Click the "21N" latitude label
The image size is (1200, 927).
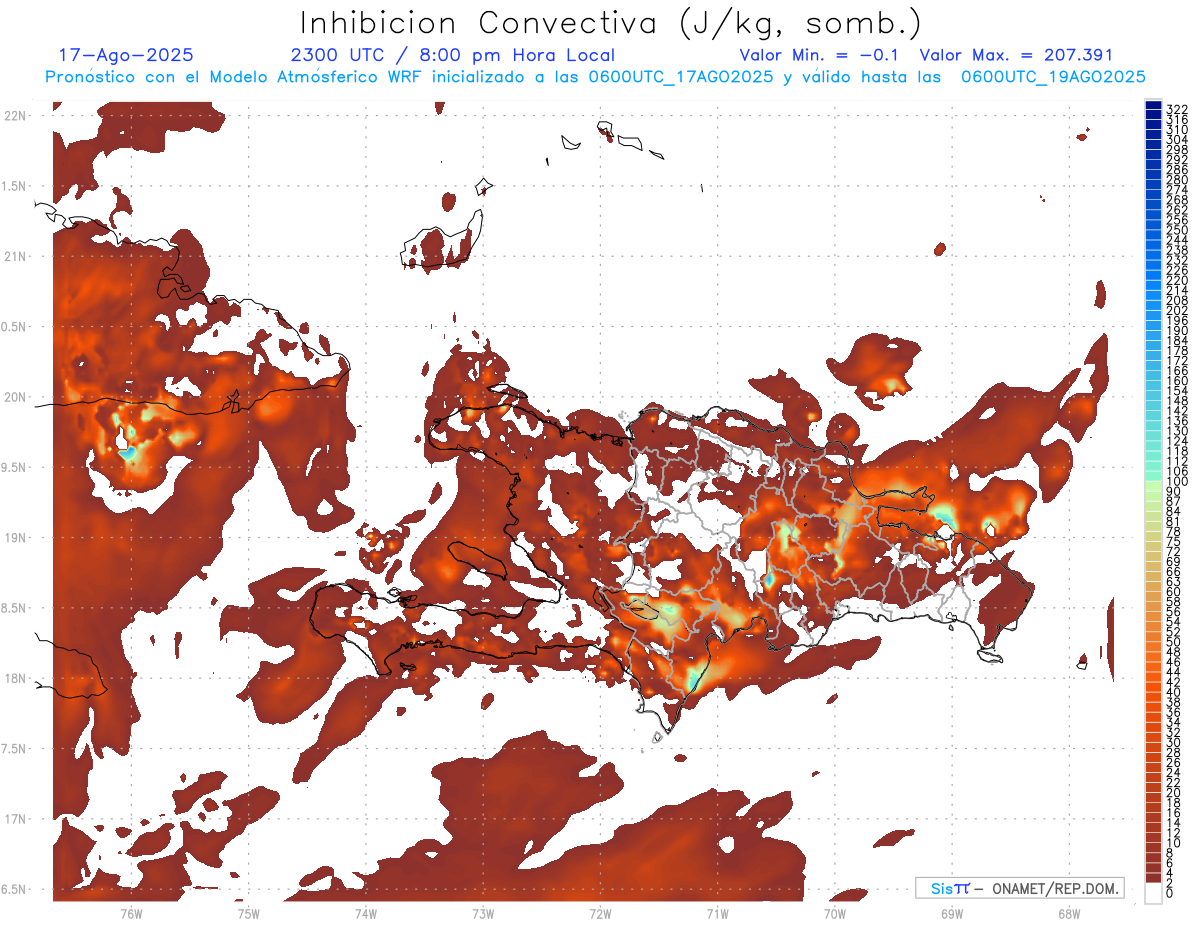coord(15,257)
